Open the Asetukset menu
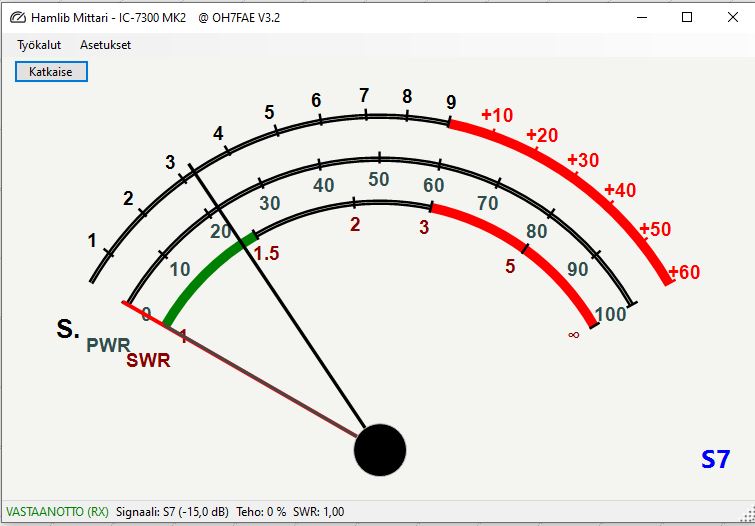Viewport: 755px width, 526px height. pos(105,45)
